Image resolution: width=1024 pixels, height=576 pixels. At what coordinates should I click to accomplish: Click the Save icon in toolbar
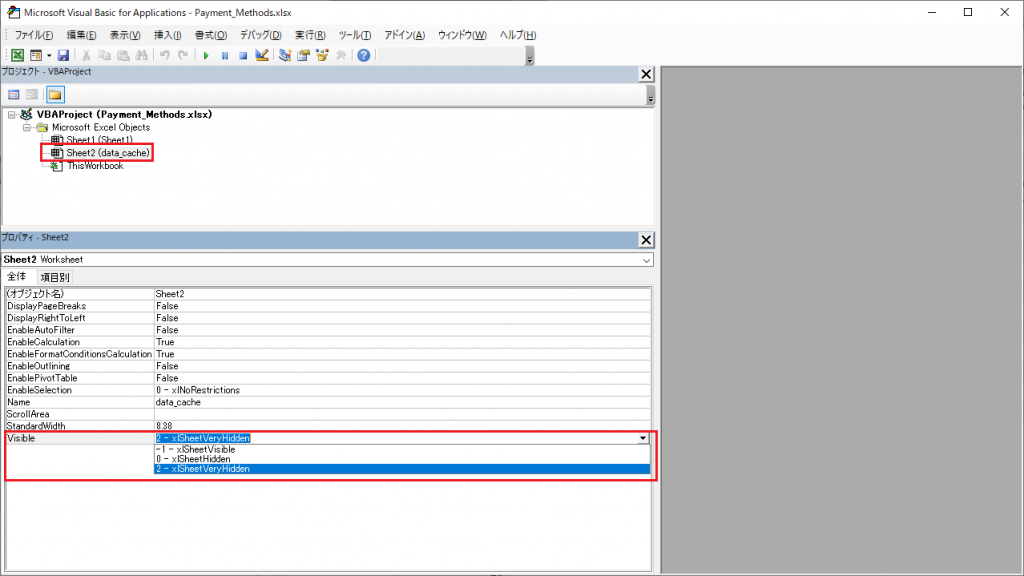(x=63, y=55)
